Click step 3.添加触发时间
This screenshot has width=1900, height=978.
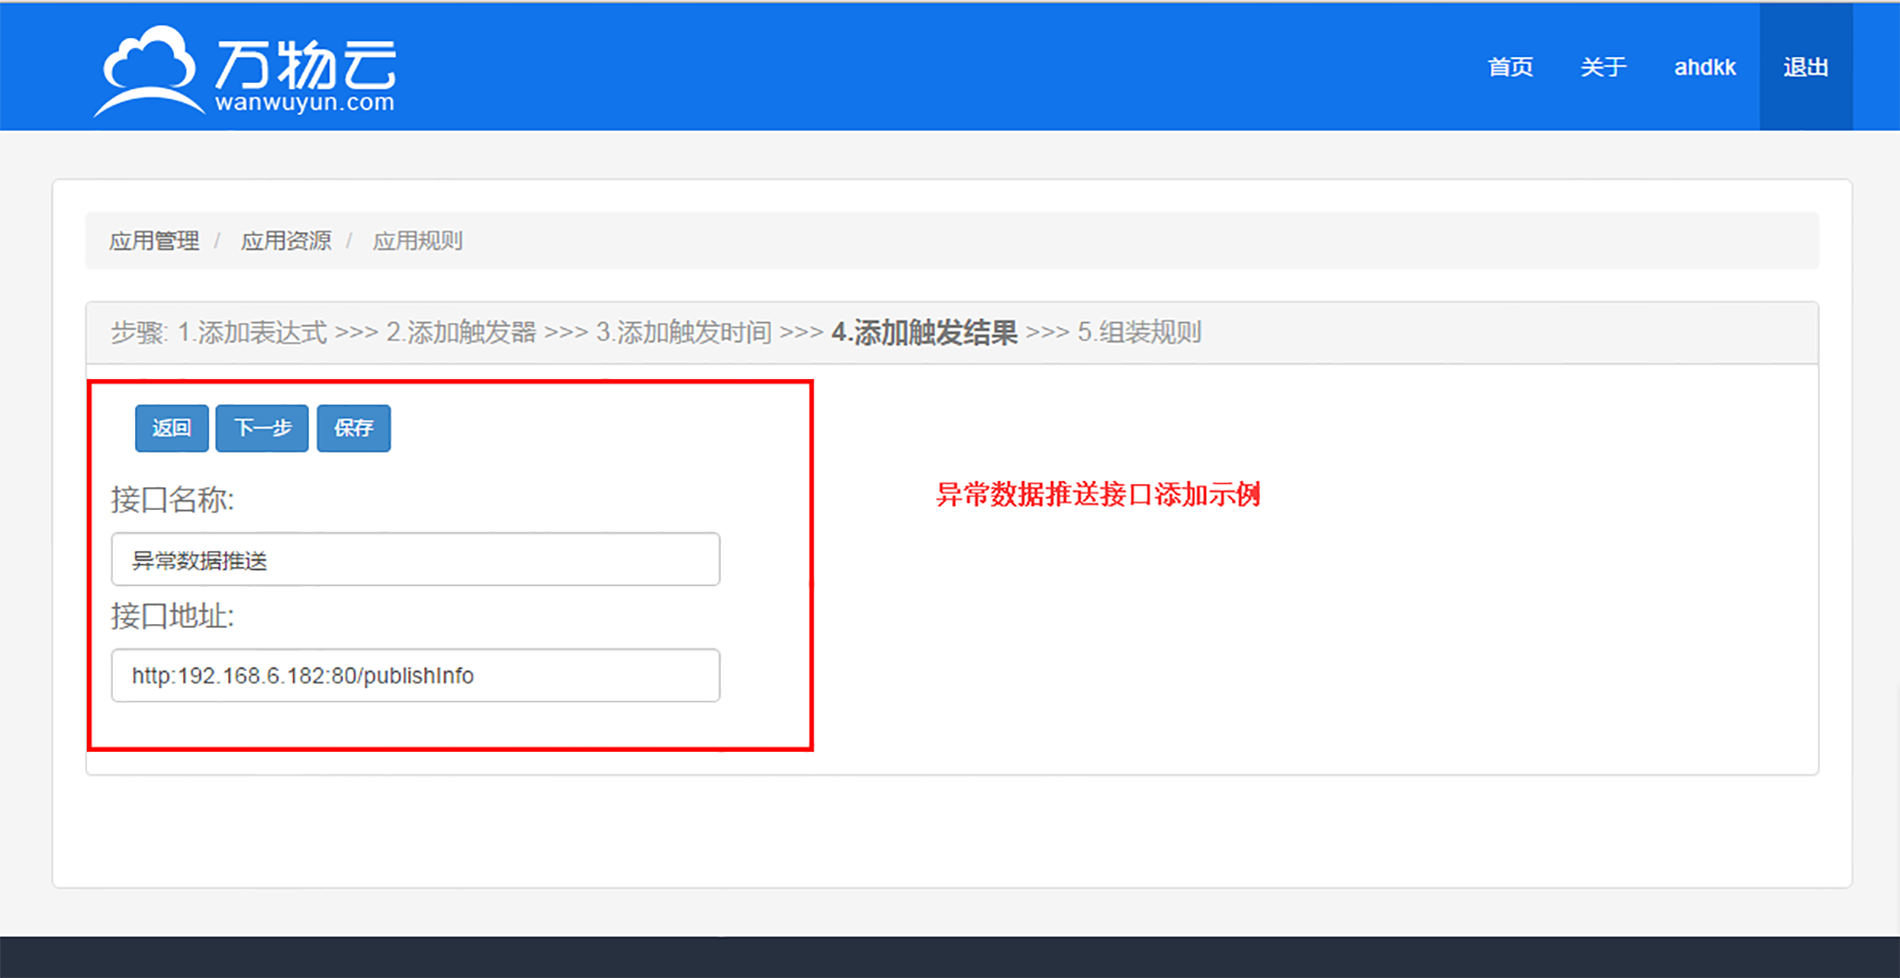coord(684,333)
